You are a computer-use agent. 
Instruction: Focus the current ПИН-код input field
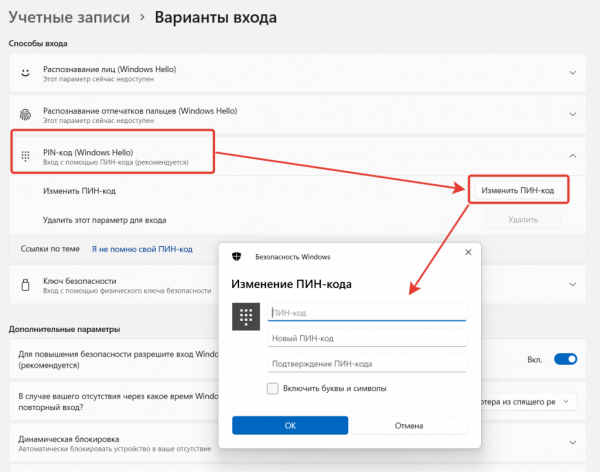tap(367, 312)
